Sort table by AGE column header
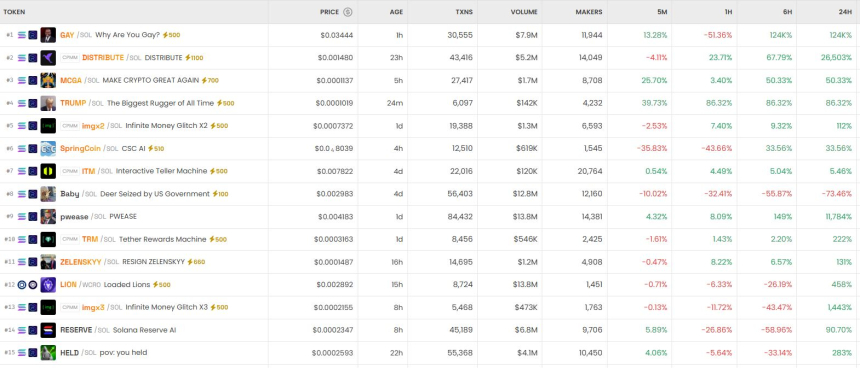 coord(396,12)
